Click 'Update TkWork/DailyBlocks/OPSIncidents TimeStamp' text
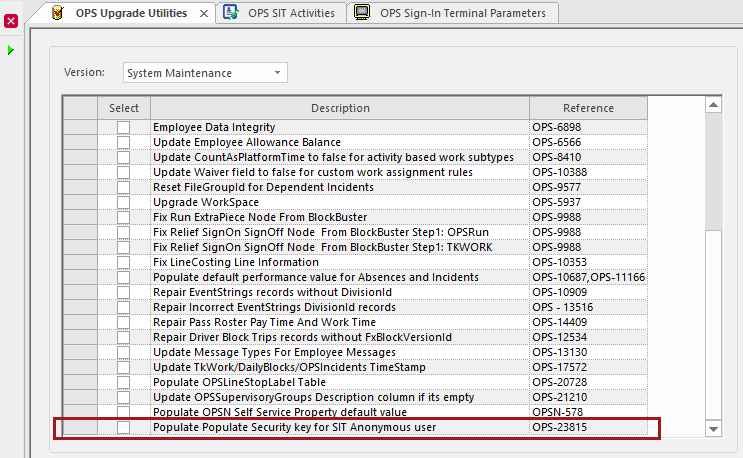743x458 pixels. coord(289,367)
